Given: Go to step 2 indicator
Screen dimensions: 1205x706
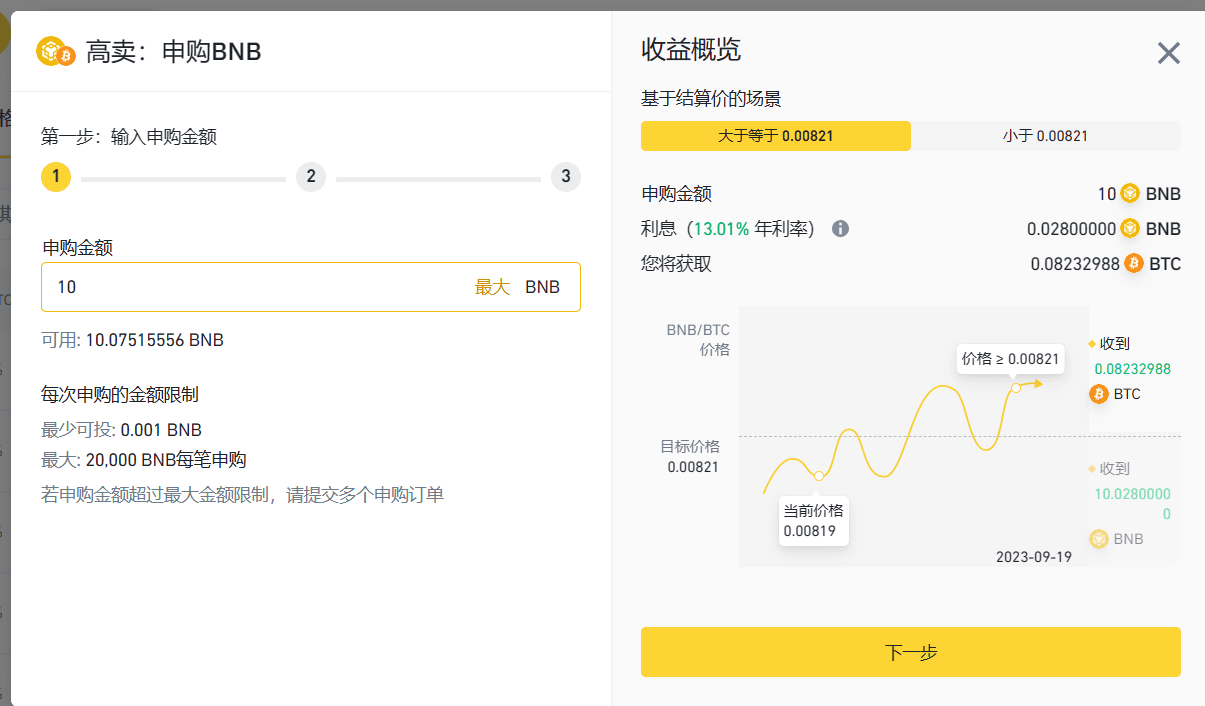Looking at the screenshot, I should coord(311,177).
